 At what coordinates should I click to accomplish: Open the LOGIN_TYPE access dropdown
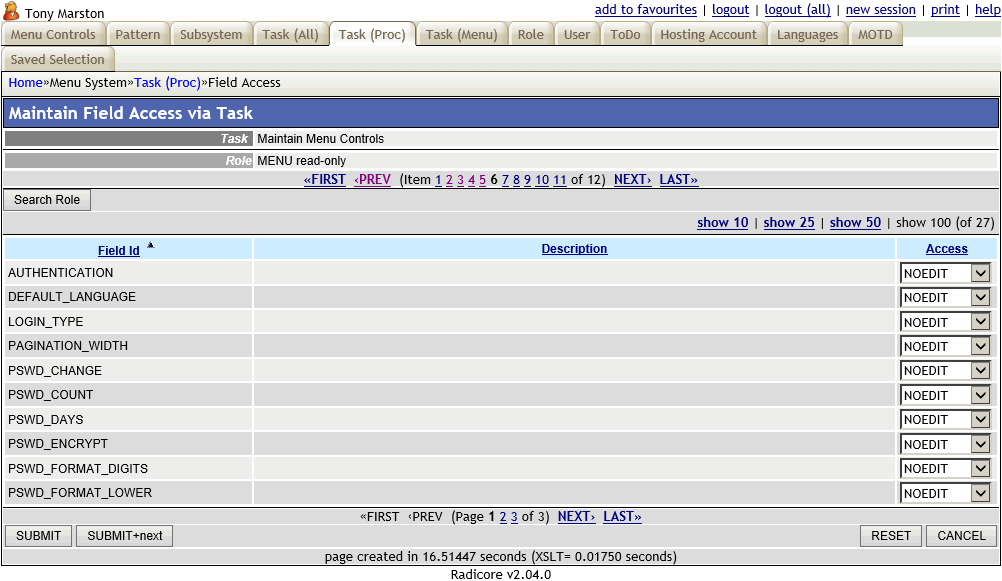point(945,321)
